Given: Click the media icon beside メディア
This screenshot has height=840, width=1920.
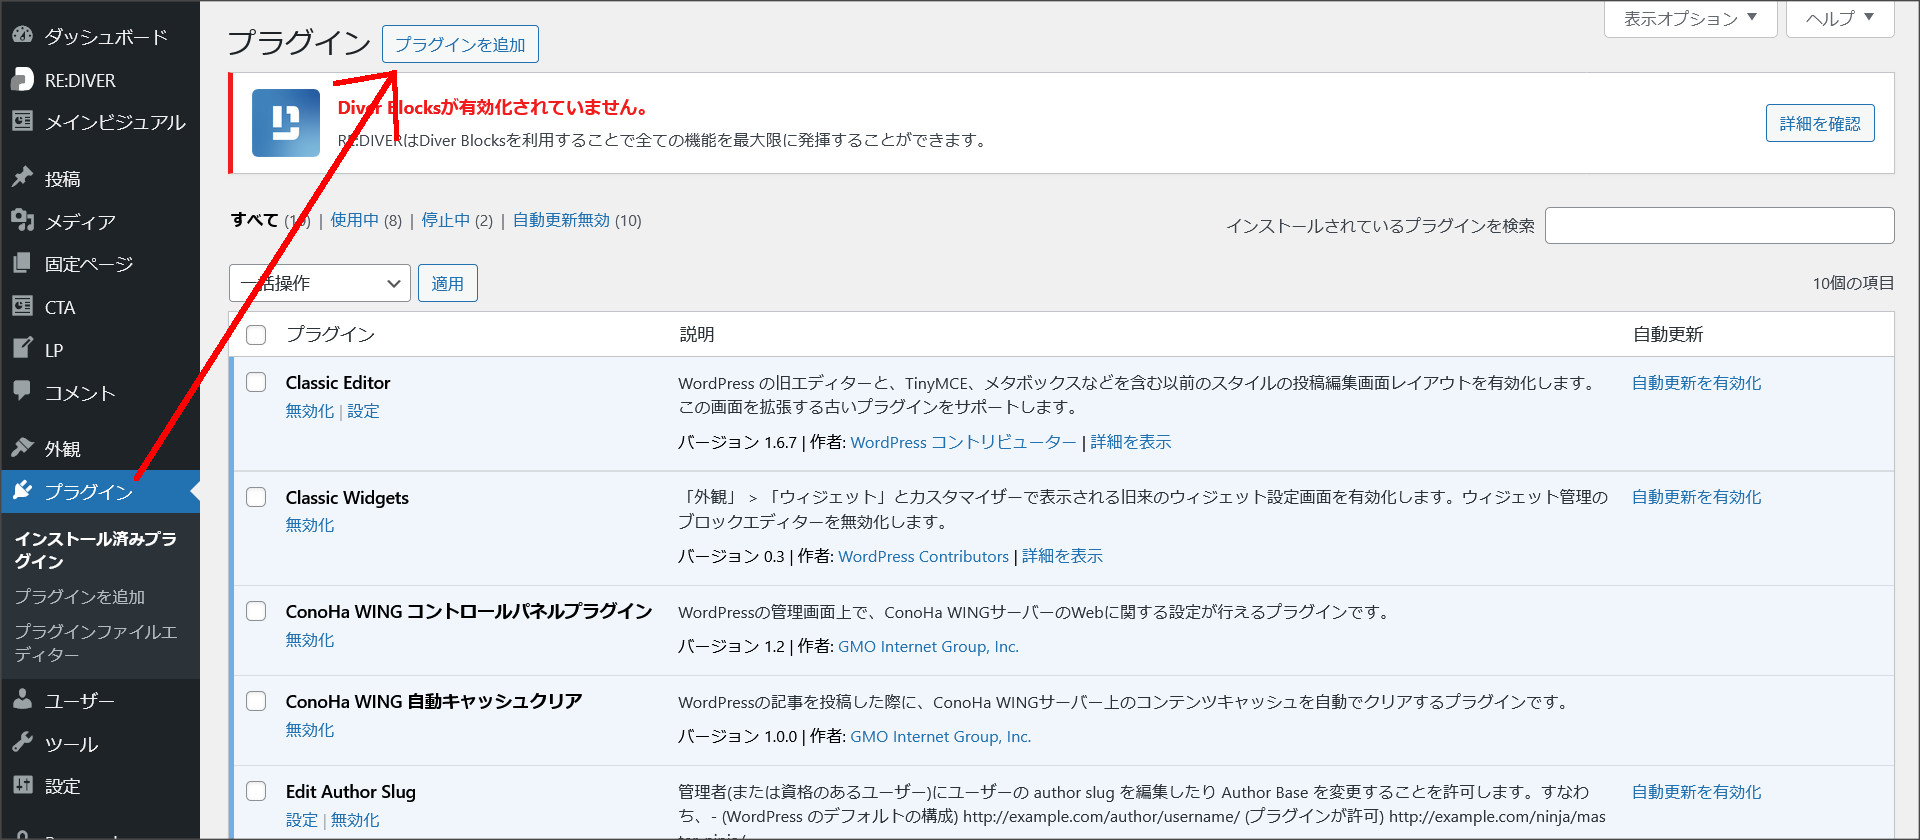Looking at the screenshot, I should coord(22,221).
